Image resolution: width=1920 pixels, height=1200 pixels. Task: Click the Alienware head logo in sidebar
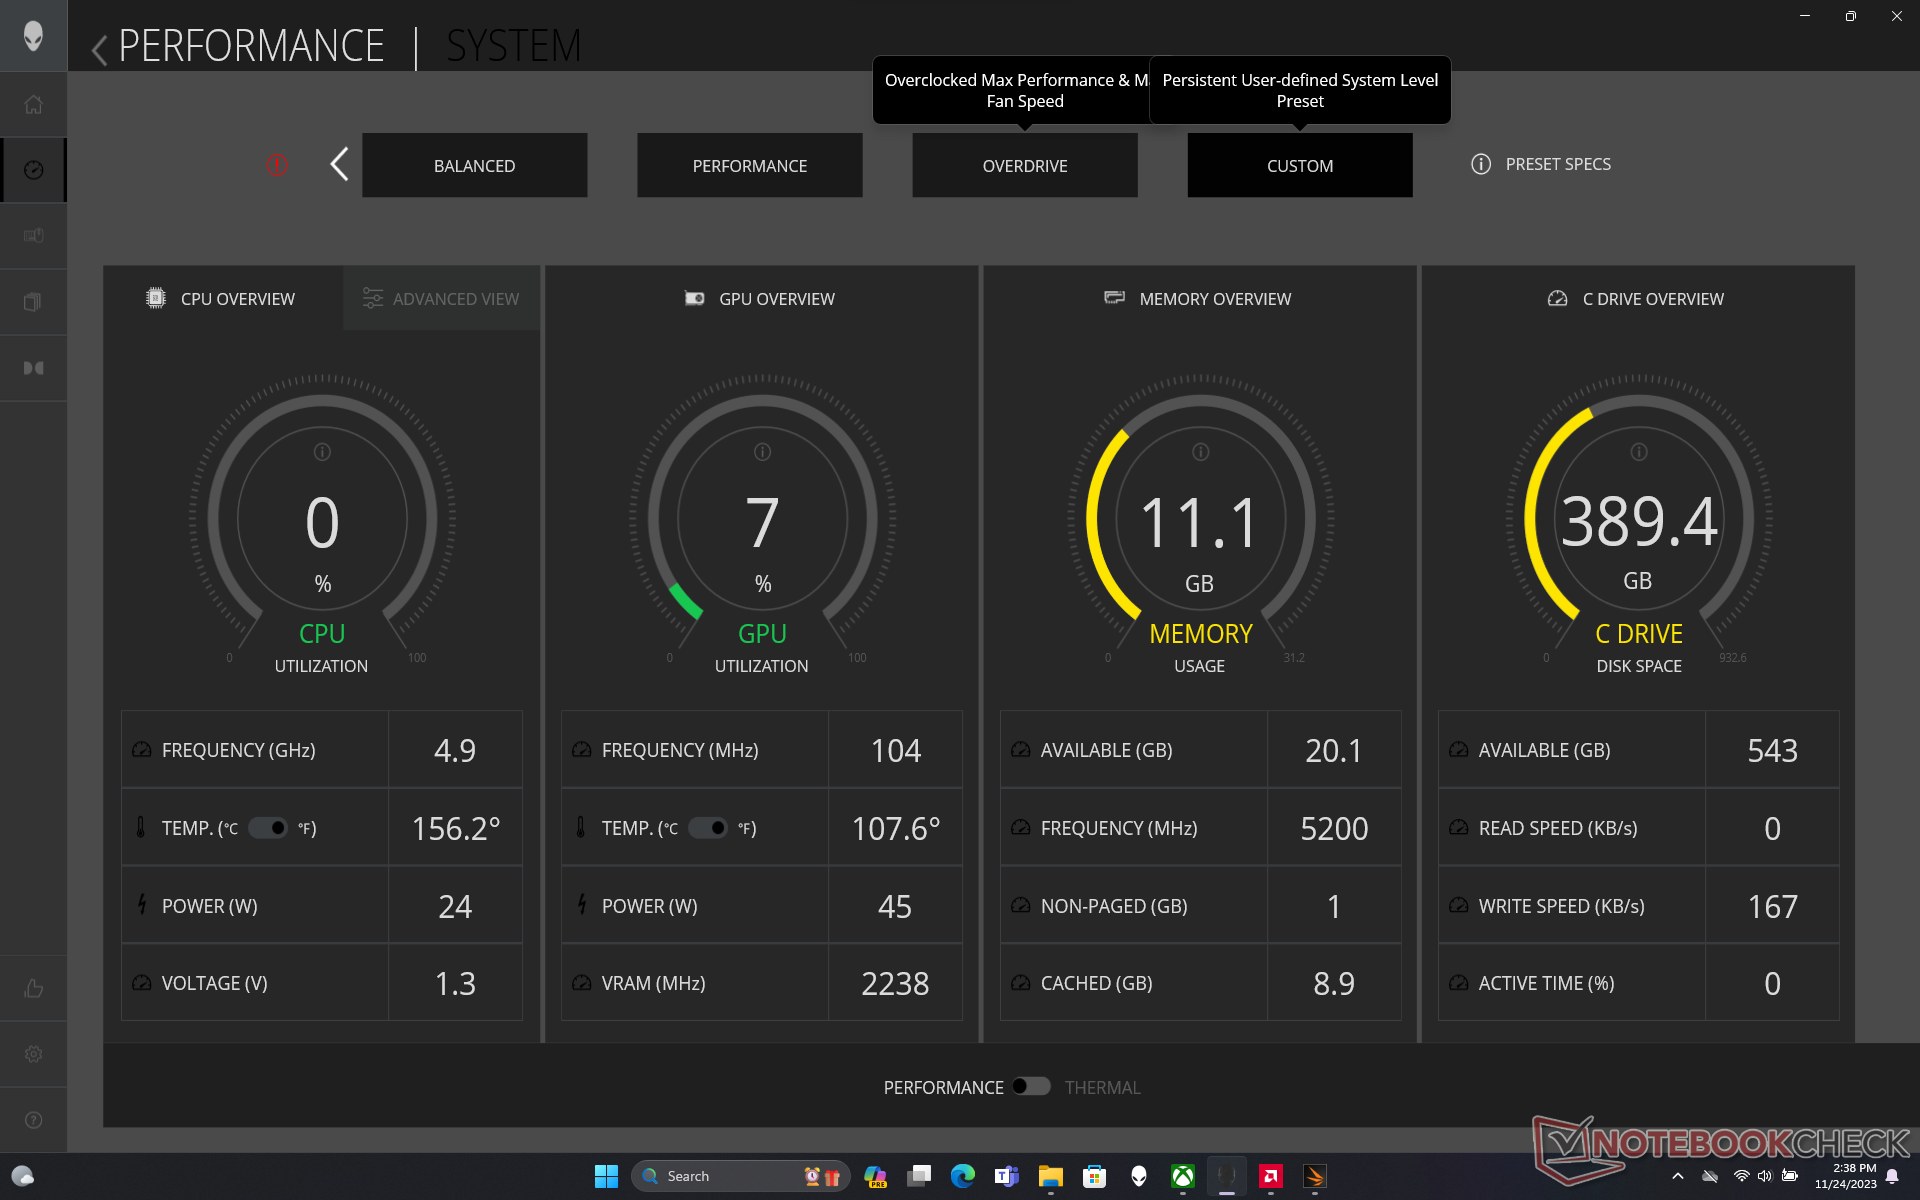(33, 36)
